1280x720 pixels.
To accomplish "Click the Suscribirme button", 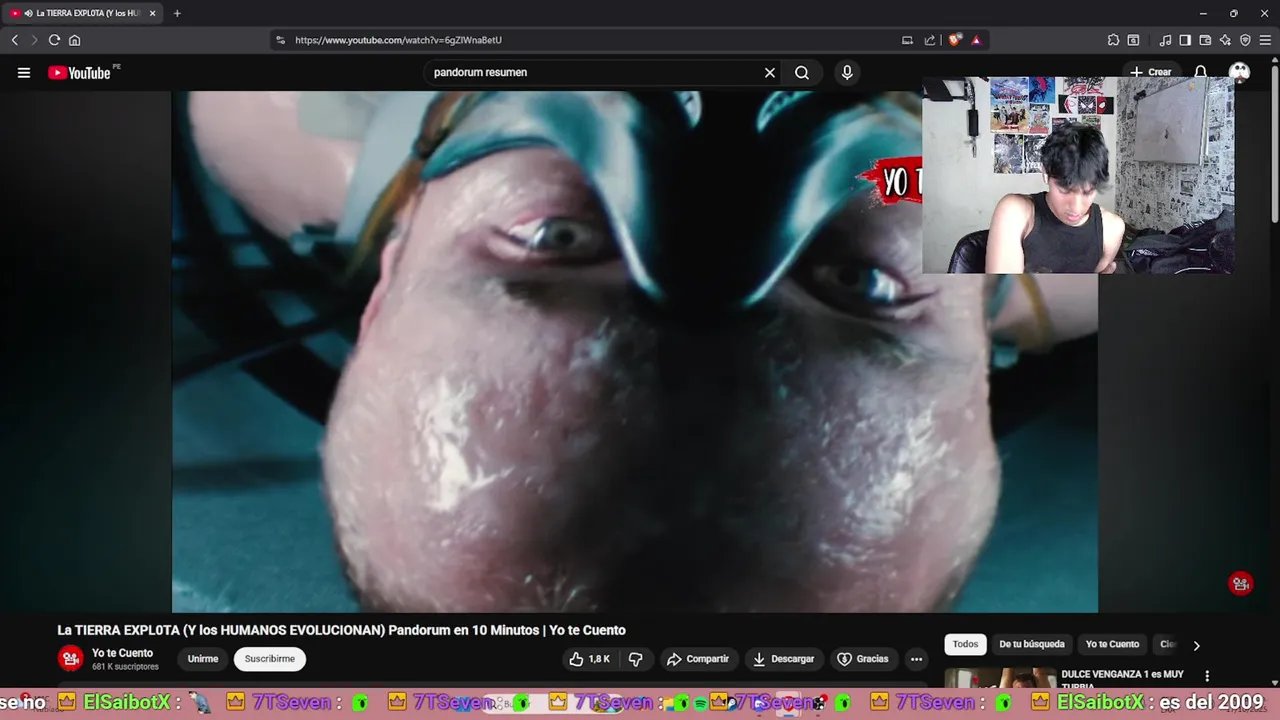I will [x=270, y=659].
